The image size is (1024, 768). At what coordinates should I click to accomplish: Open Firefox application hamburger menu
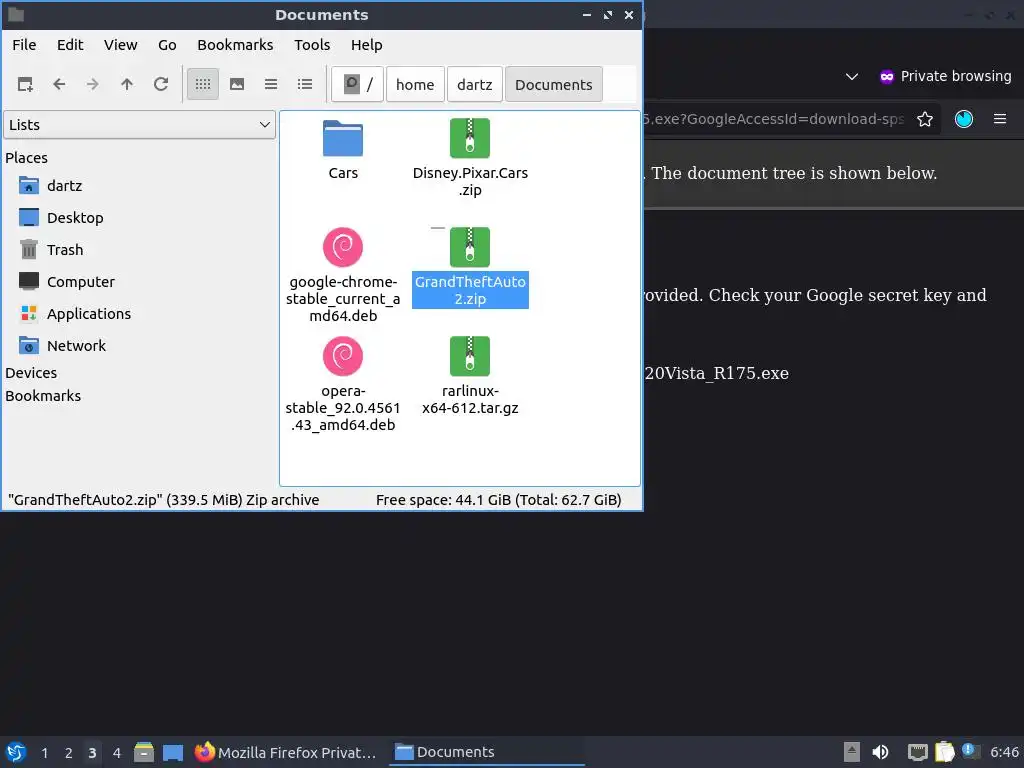point(1000,119)
